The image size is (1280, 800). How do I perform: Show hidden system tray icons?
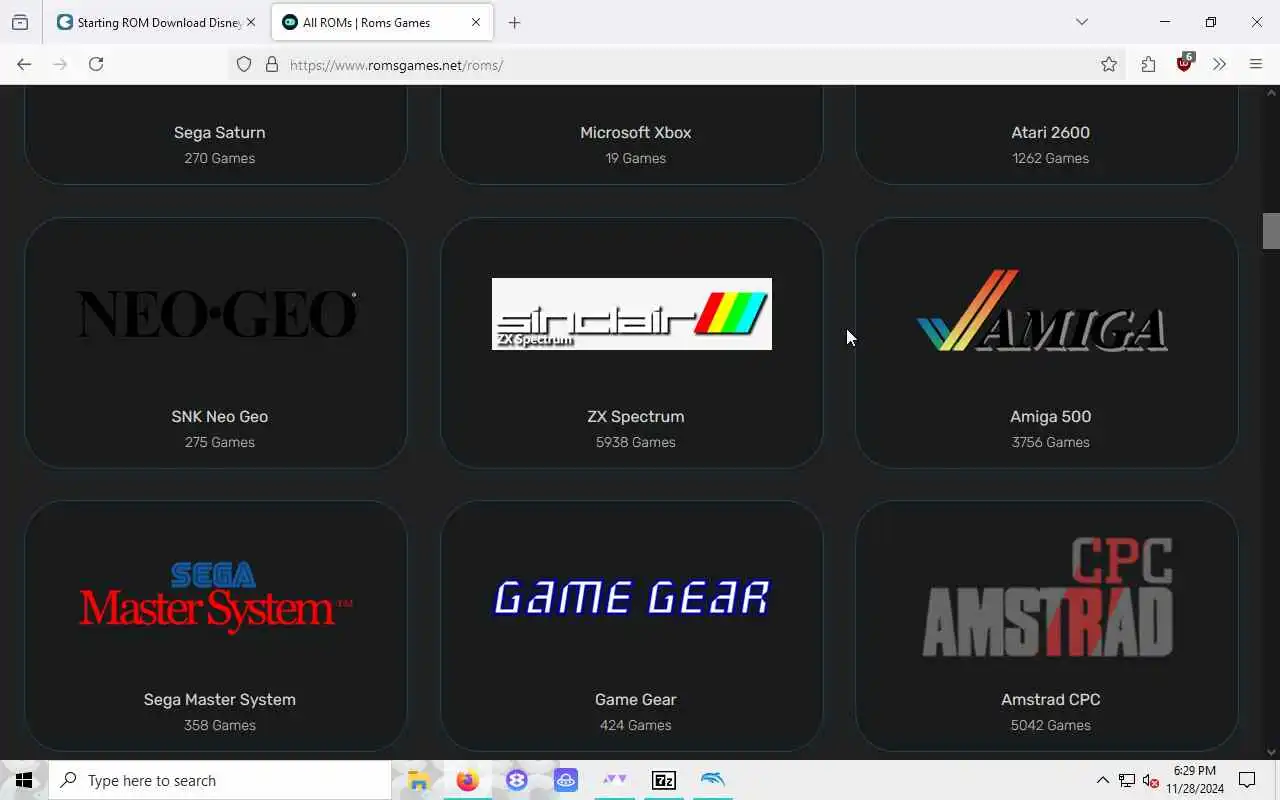[x=1102, y=780]
